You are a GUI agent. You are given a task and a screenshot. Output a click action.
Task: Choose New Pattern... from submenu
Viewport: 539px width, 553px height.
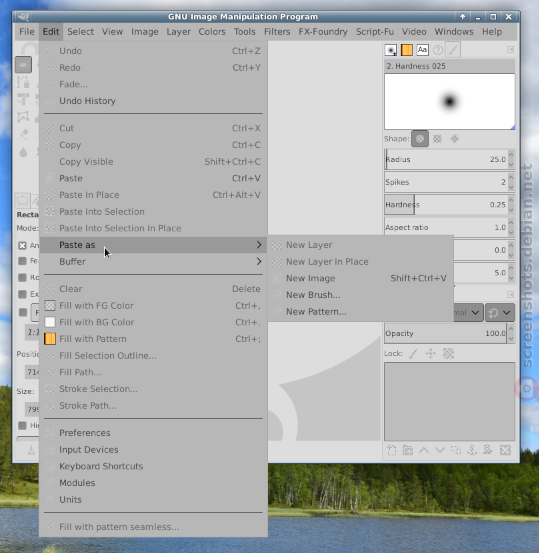click(360, 312)
